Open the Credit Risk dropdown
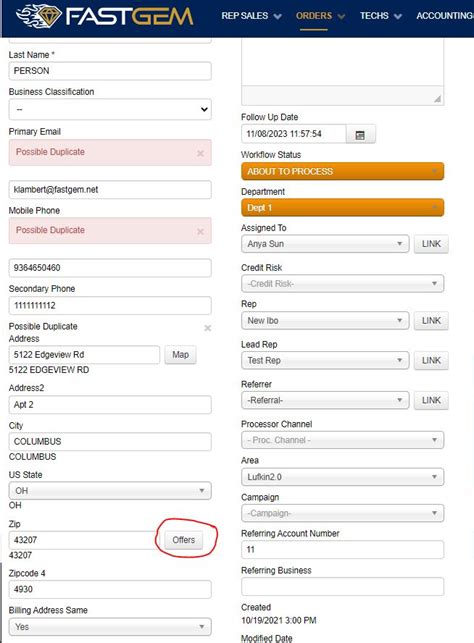Viewport: 474px width, 643px height. tap(342, 284)
